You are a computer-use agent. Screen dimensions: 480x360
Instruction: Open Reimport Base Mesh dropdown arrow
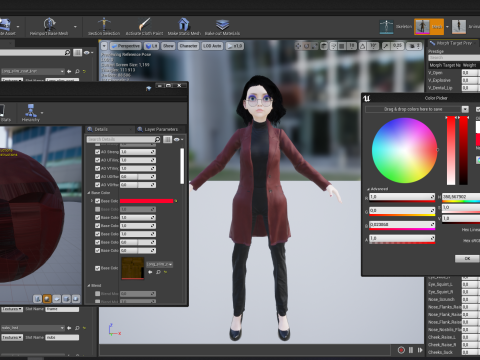[75, 27]
